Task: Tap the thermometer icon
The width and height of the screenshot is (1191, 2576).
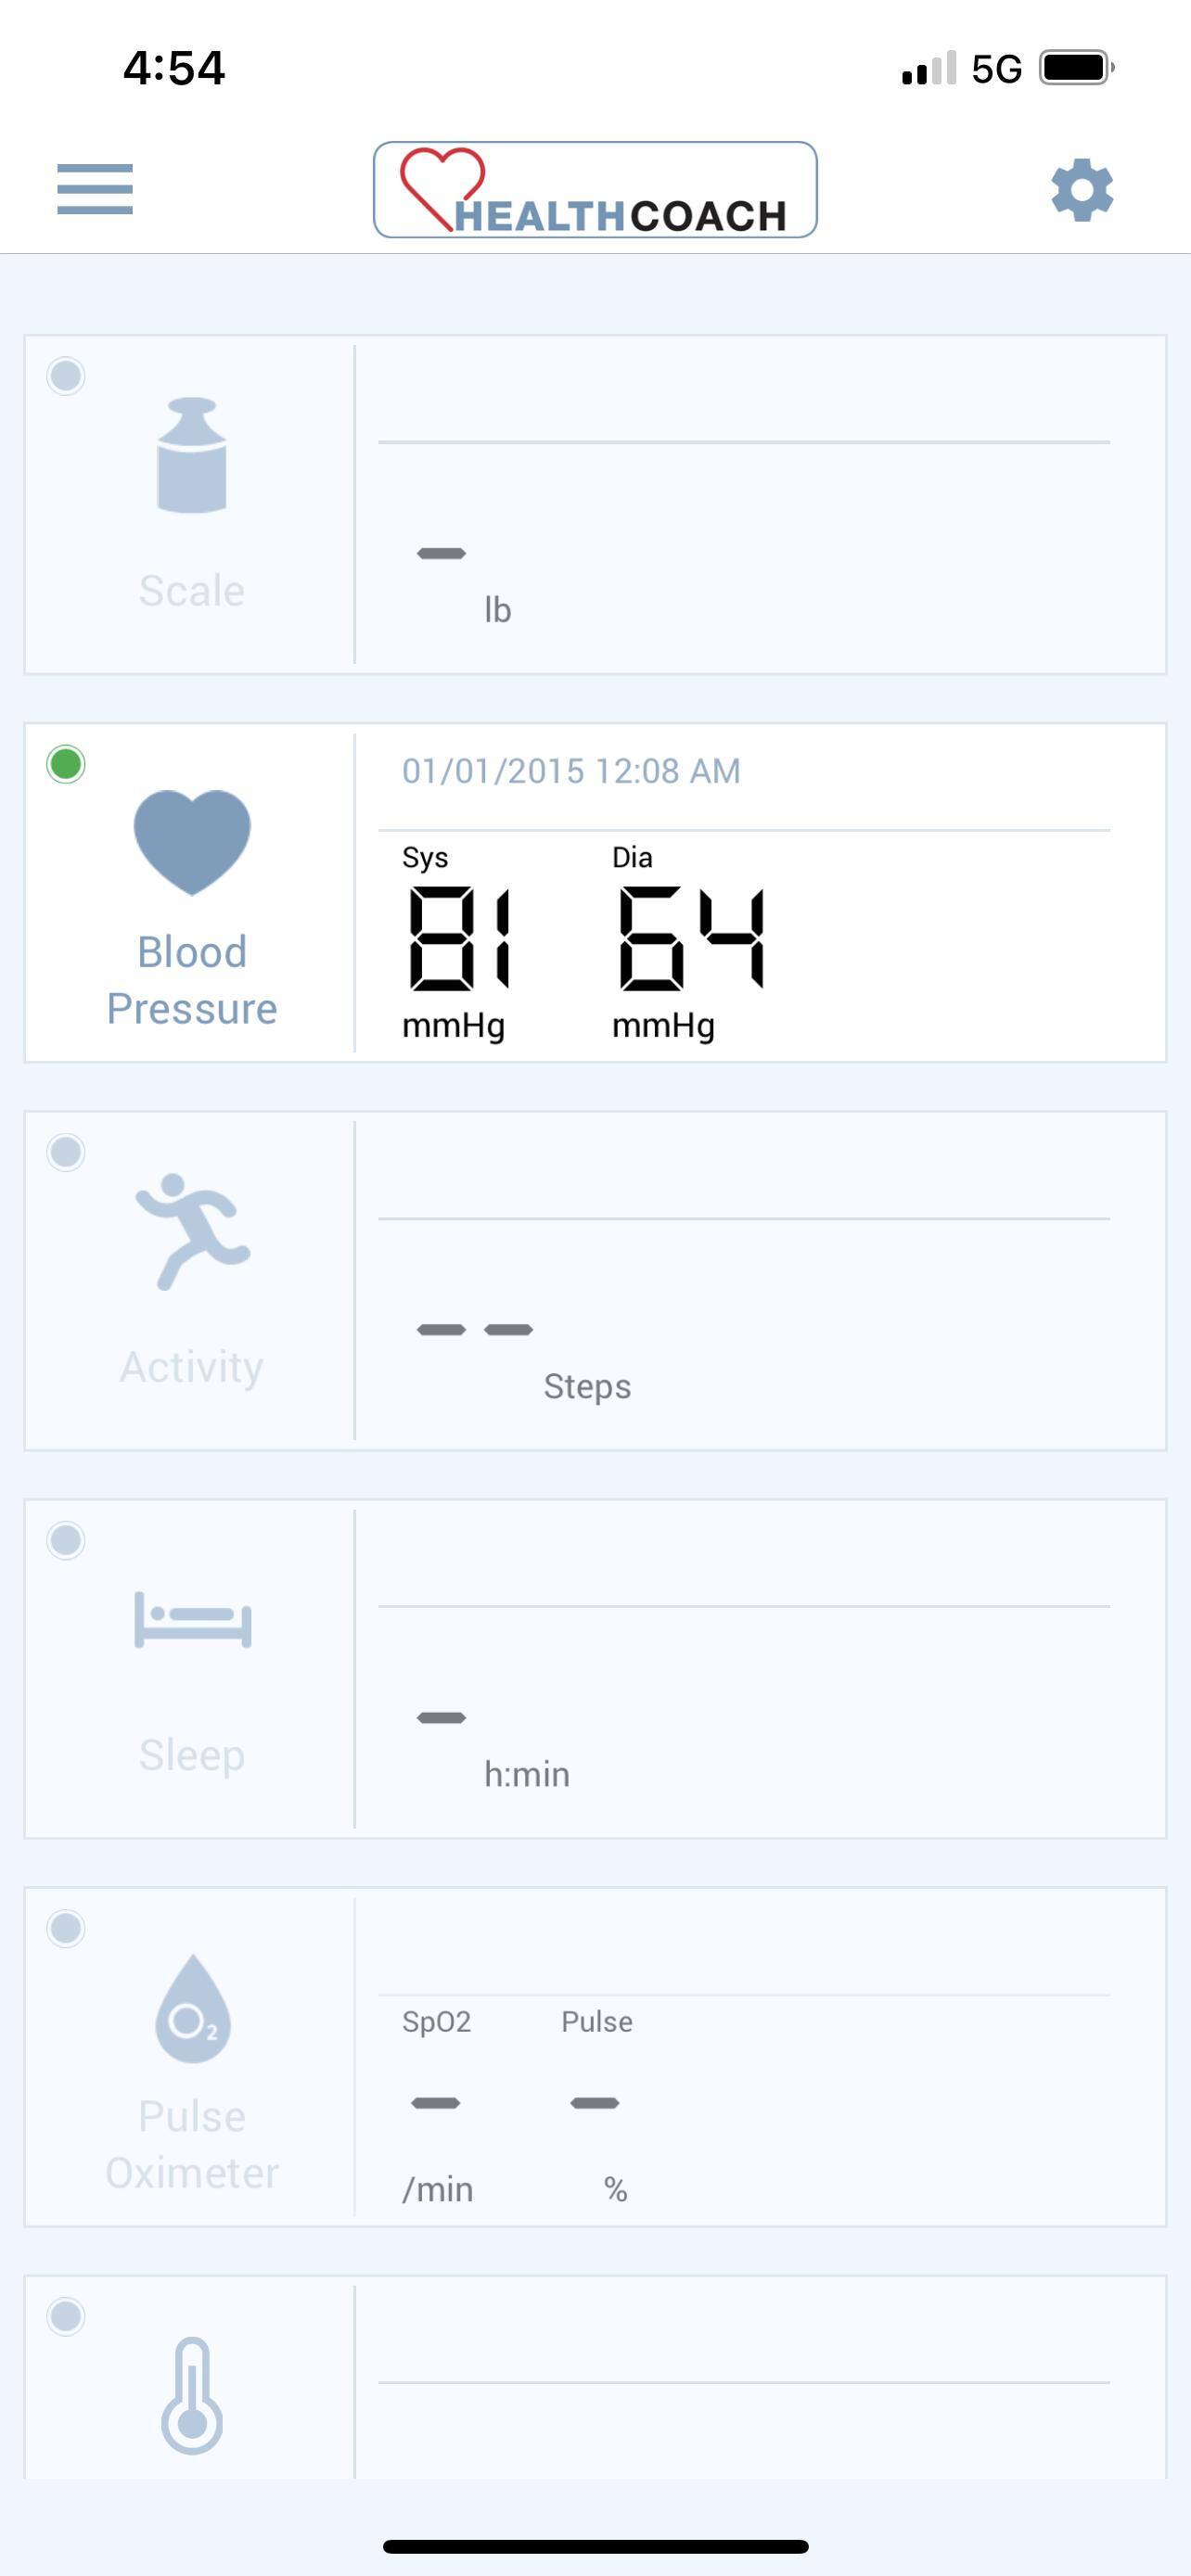Action: pyautogui.click(x=192, y=2395)
